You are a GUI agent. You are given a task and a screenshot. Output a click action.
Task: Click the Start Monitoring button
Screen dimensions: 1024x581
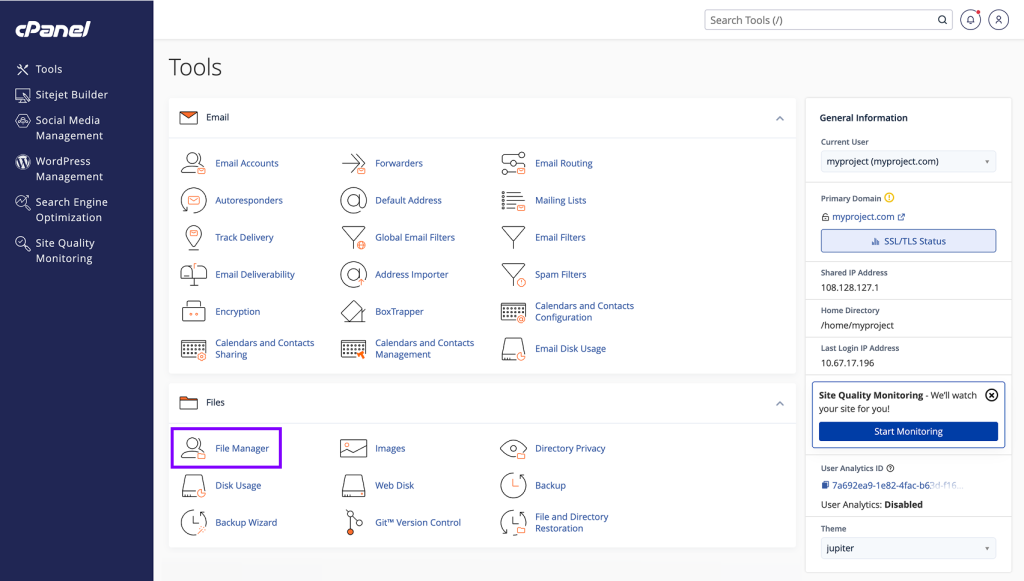tap(906, 431)
